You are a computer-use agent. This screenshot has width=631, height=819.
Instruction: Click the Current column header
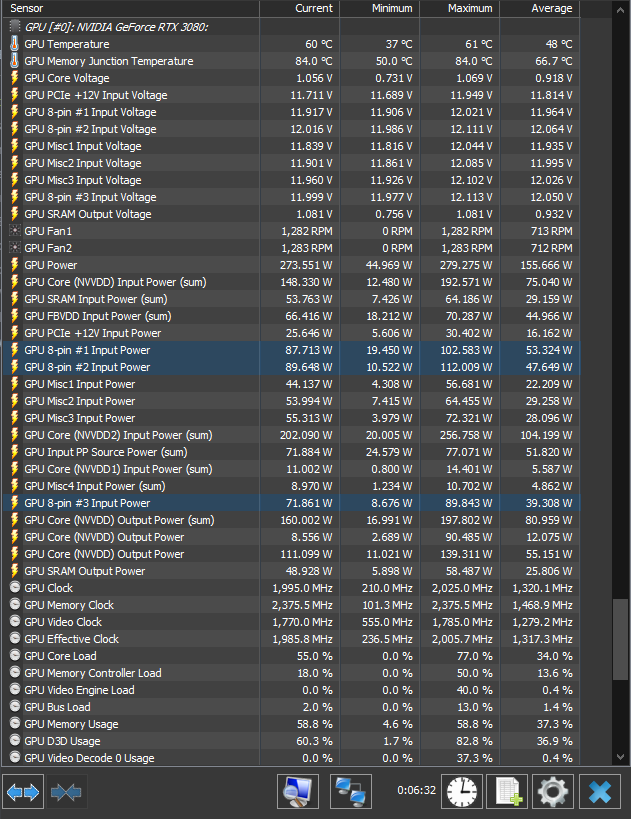[x=299, y=8]
